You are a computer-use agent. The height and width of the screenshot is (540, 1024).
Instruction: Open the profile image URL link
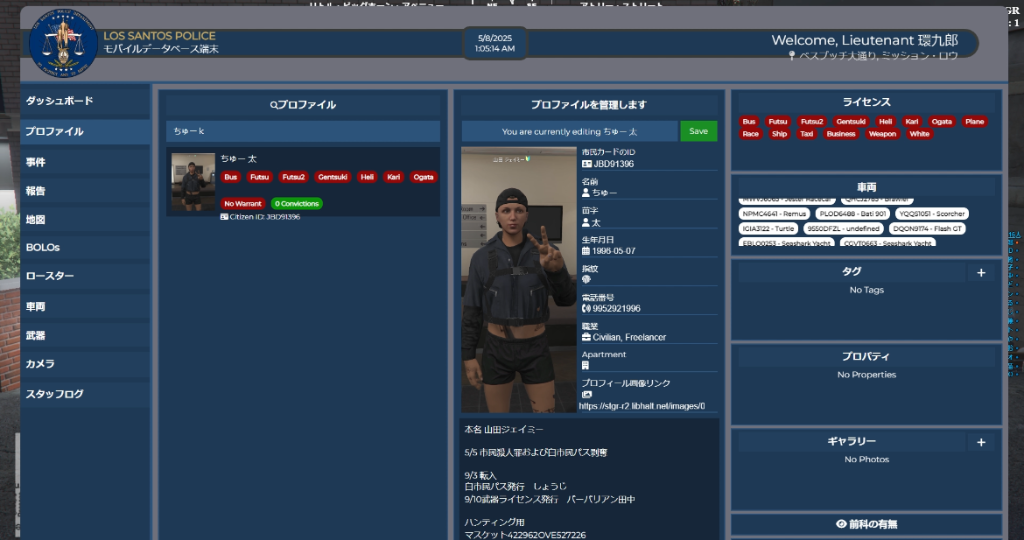[x=642, y=406]
